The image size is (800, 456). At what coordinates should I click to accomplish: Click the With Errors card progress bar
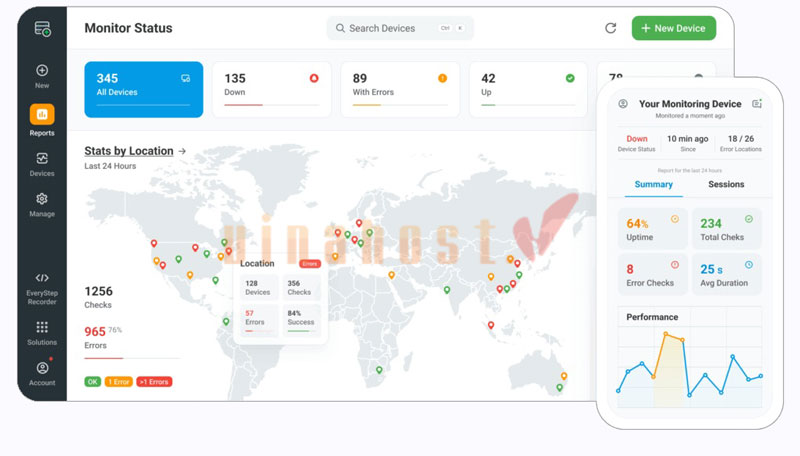coord(400,105)
